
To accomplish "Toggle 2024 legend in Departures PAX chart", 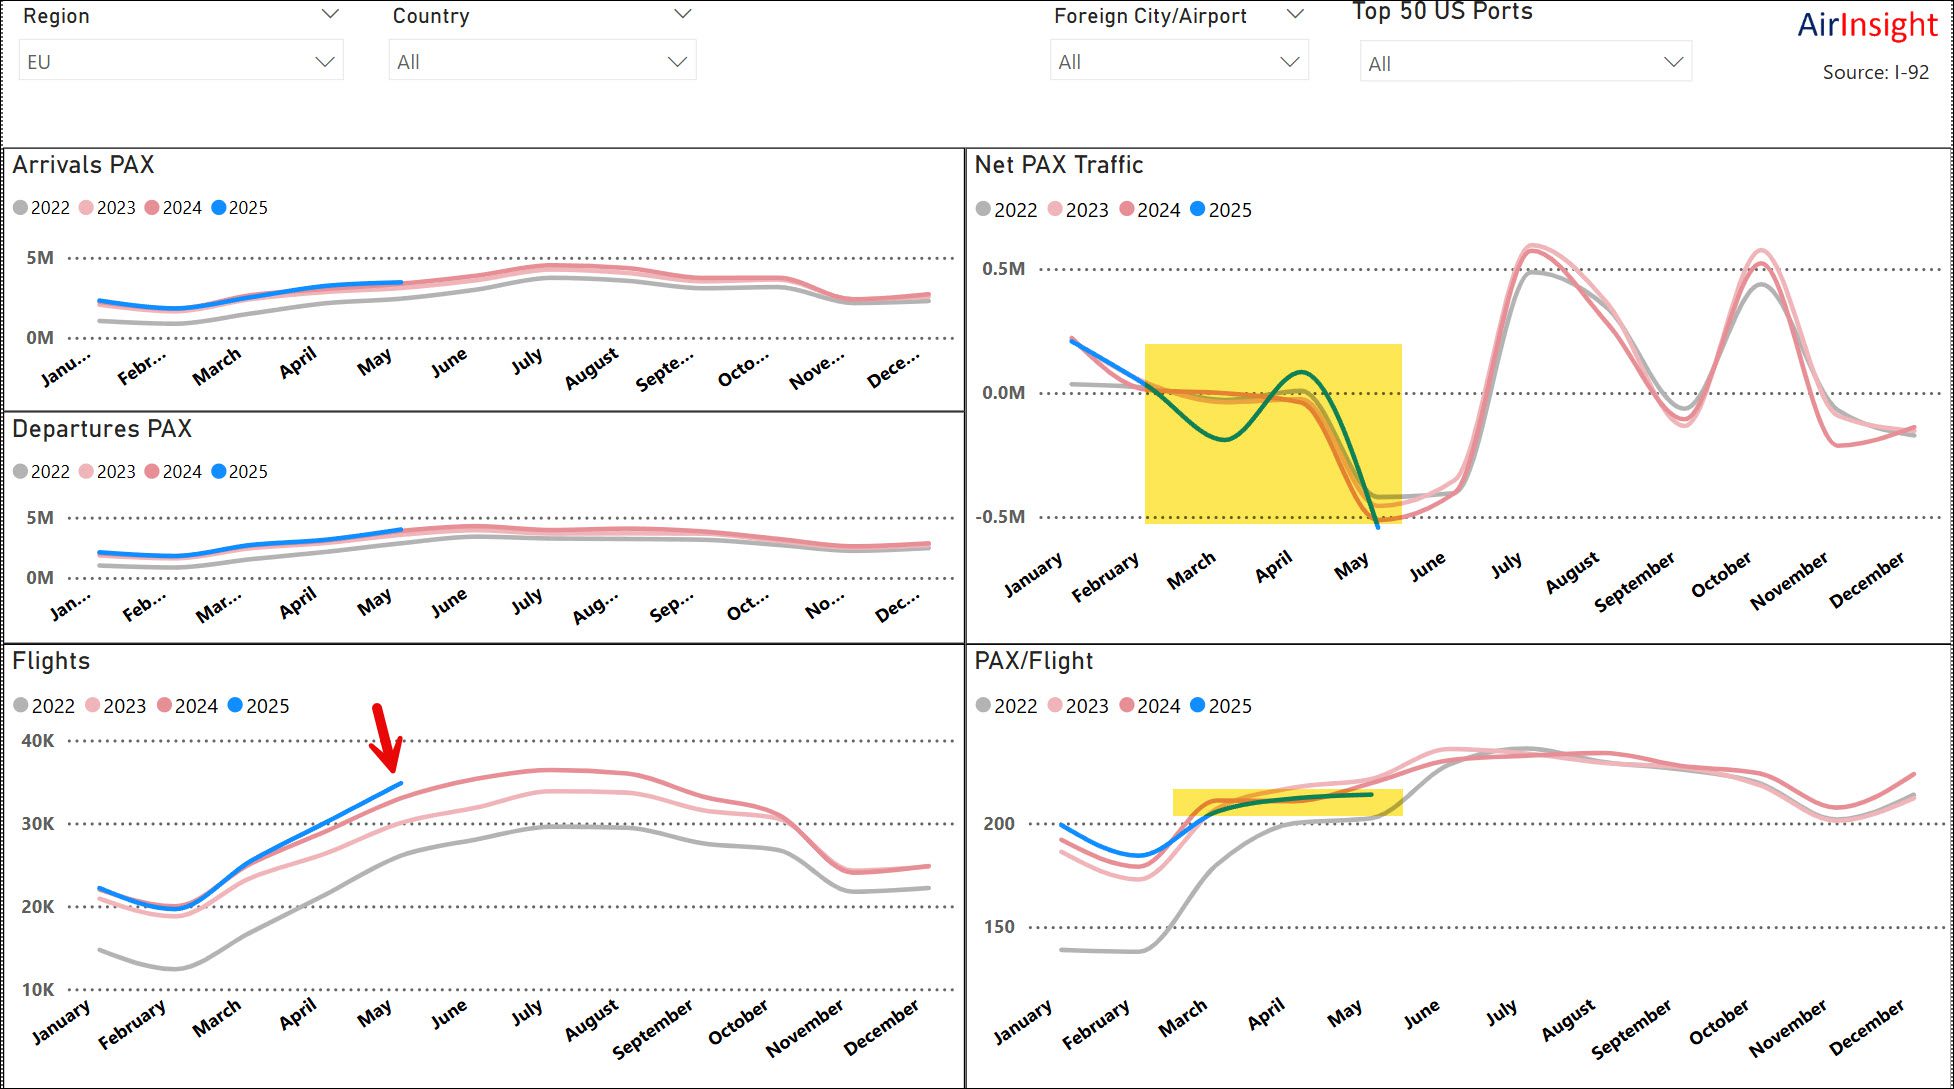I will pyautogui.click(x=152, y=472).
